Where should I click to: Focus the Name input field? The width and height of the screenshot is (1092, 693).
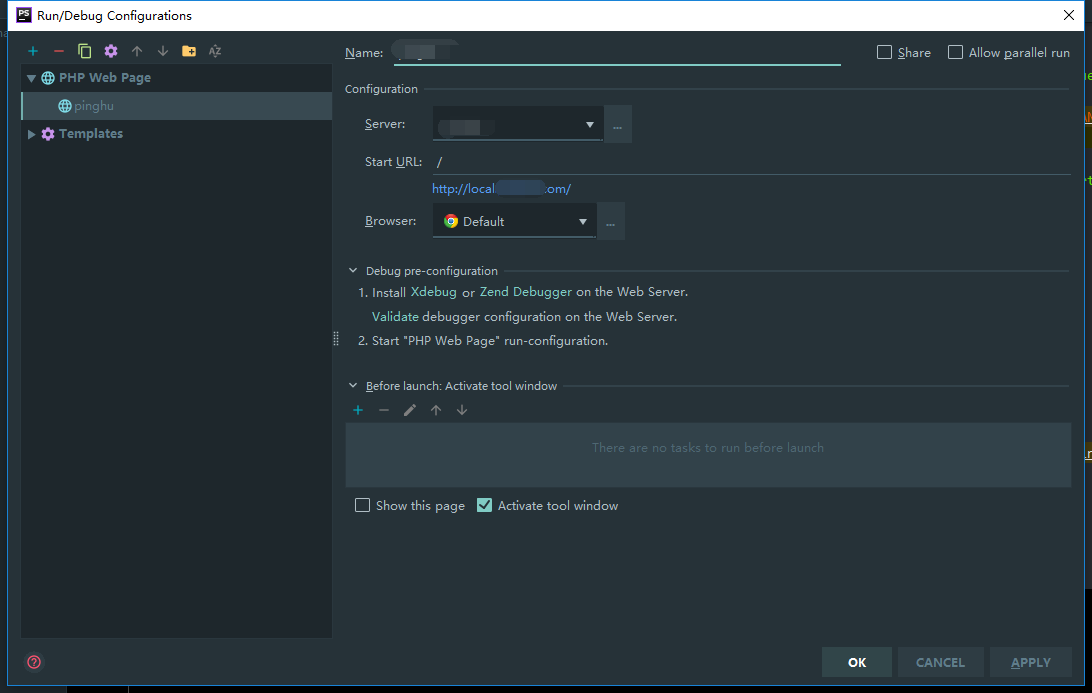coord(617,52)
